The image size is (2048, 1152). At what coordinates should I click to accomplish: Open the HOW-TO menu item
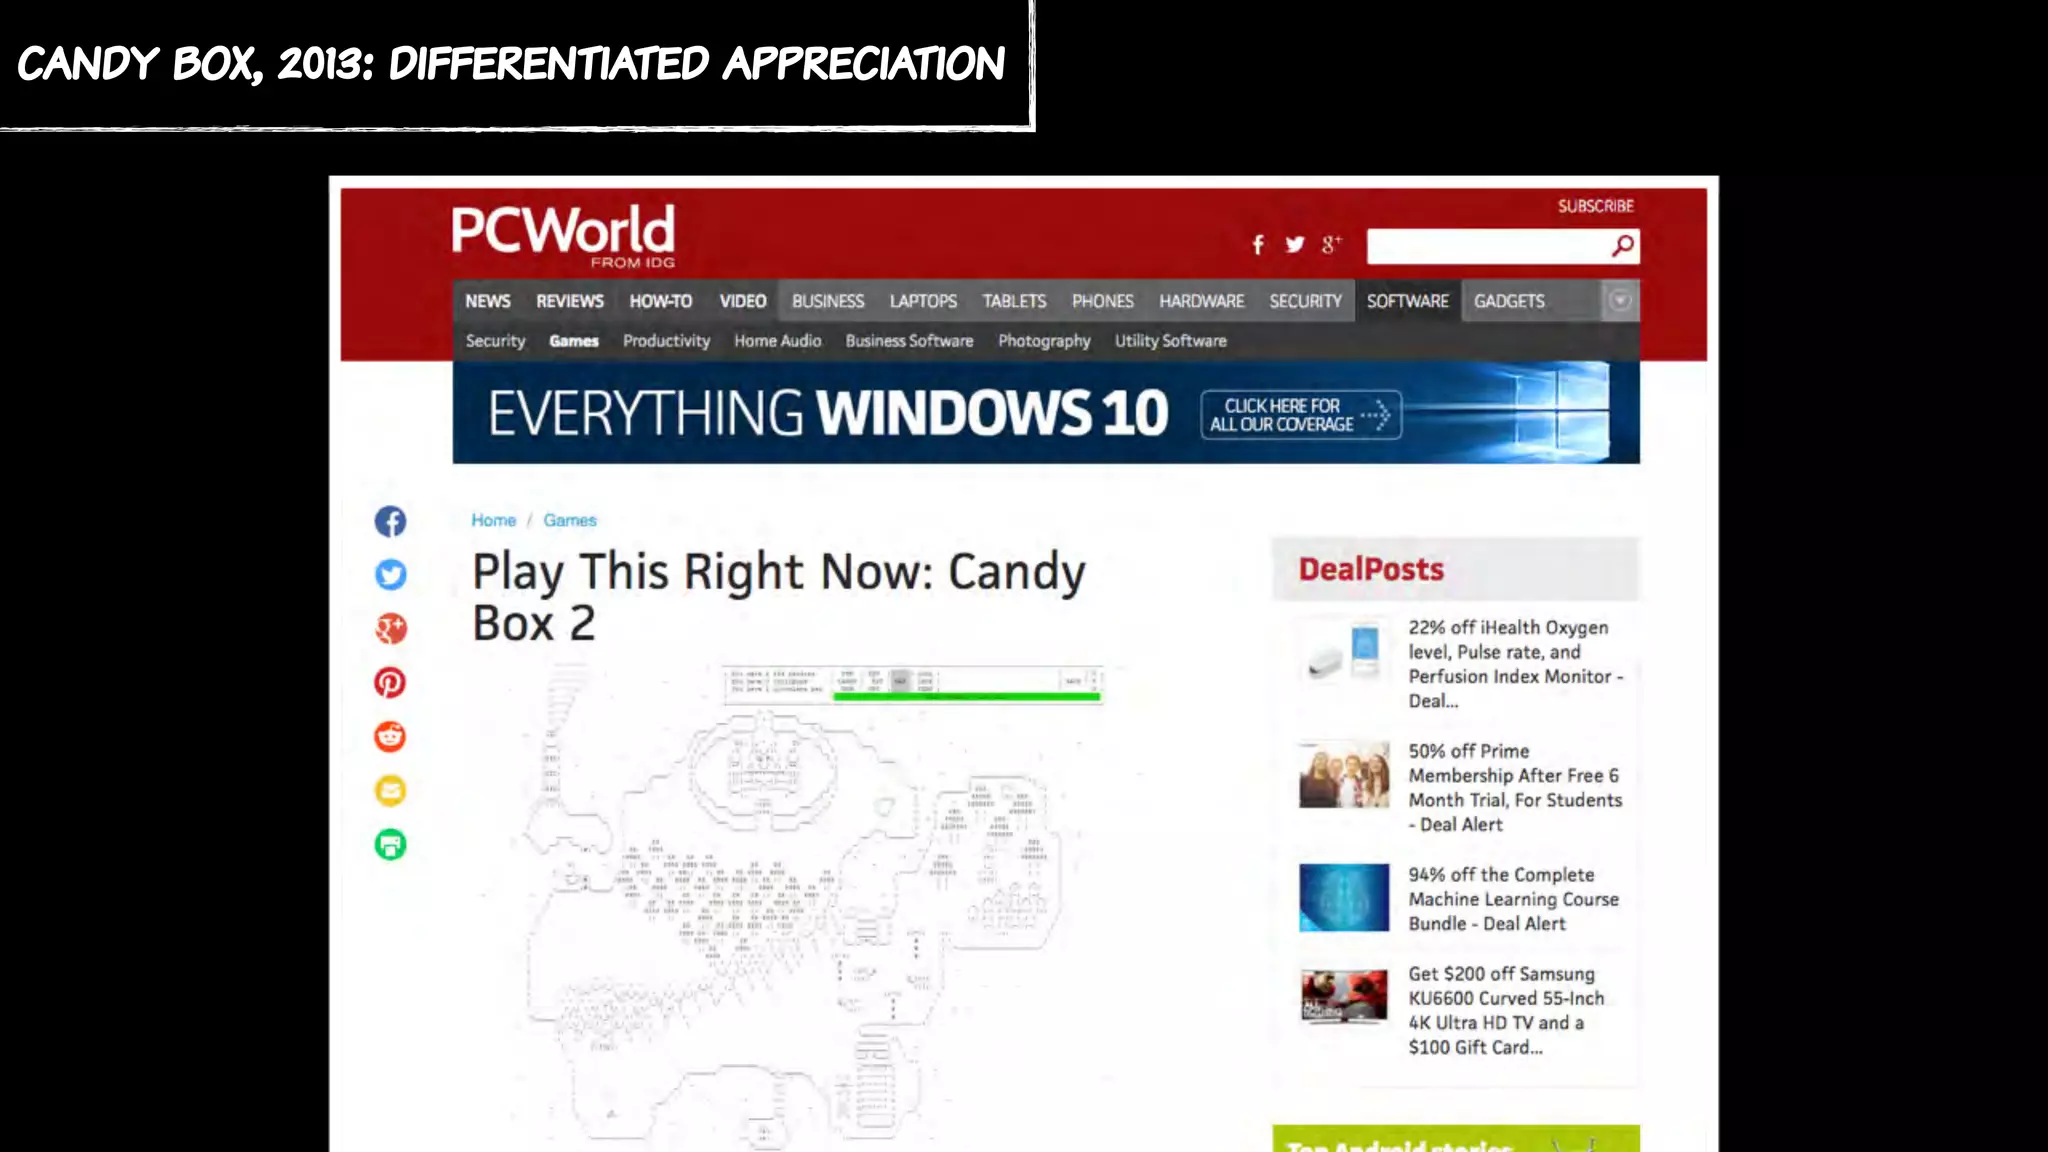point(661,301)
